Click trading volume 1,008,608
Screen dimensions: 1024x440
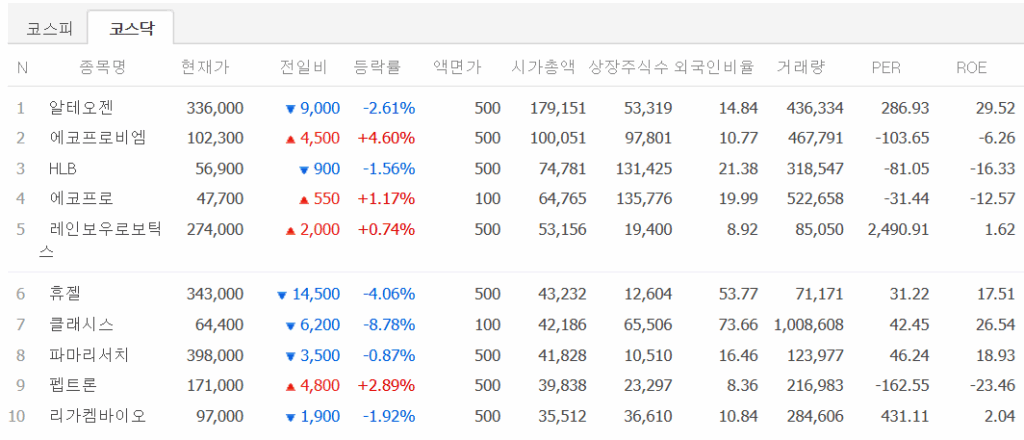808,324
